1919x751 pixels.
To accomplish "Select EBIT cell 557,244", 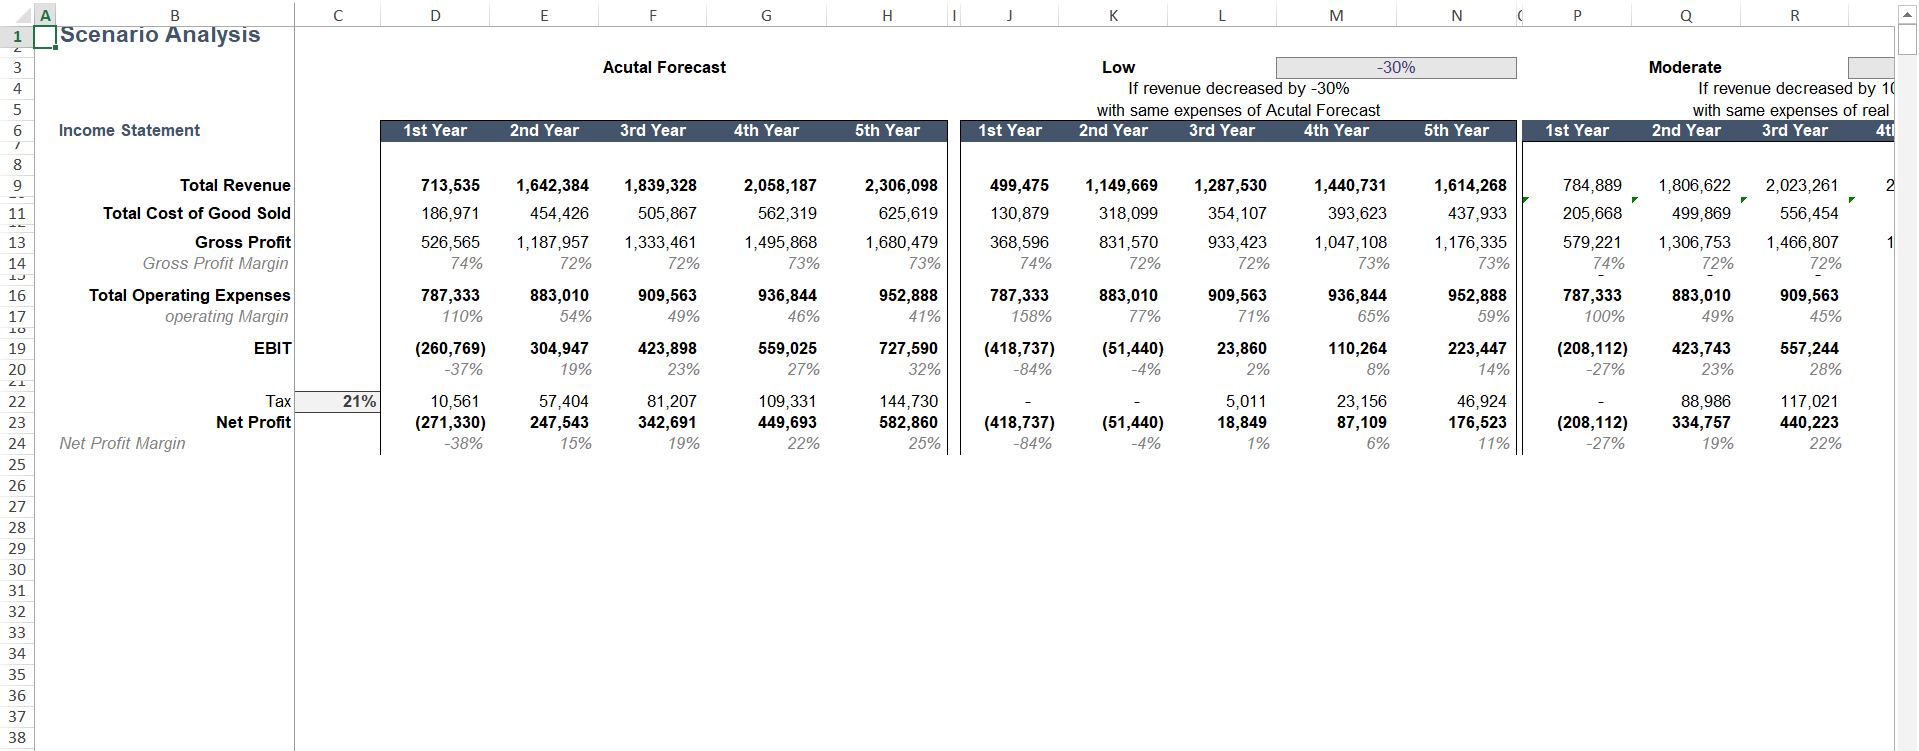I will [1809, 348].
